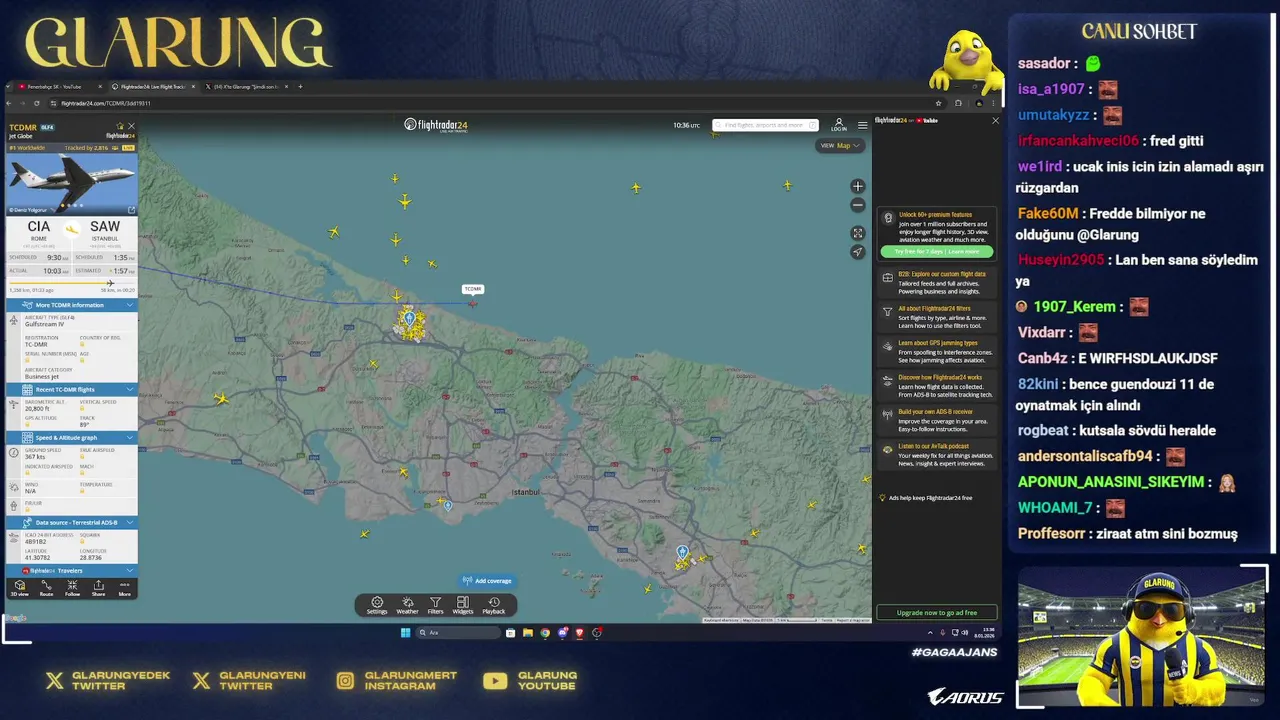
Task: Click Add coverage button on map
Action: point(487,580)
